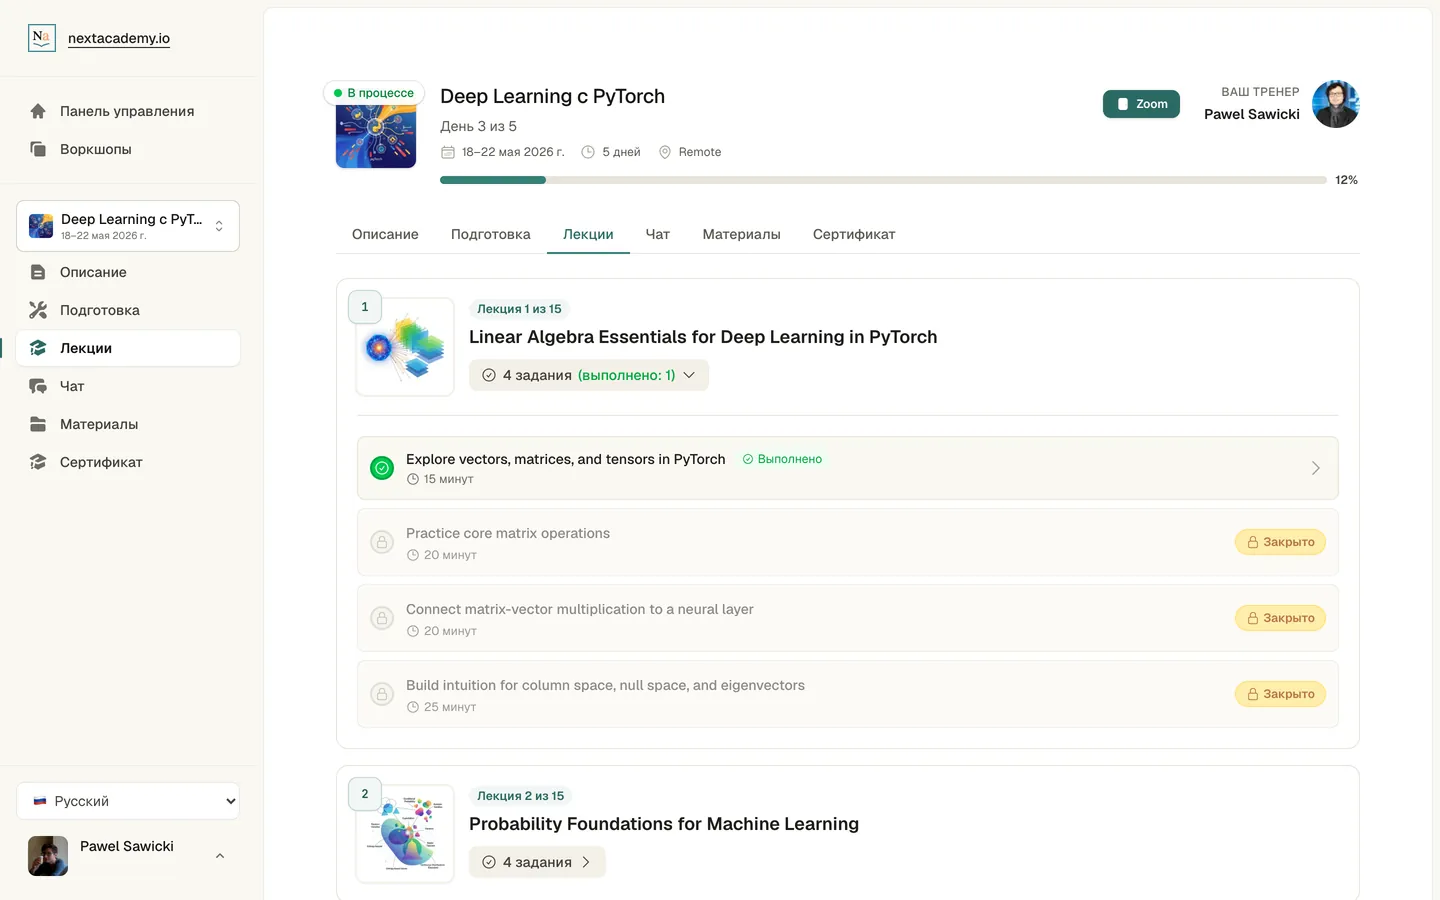
Task: Click the lock icon on Connect matrix-vector multiplication
Action: 382,618
